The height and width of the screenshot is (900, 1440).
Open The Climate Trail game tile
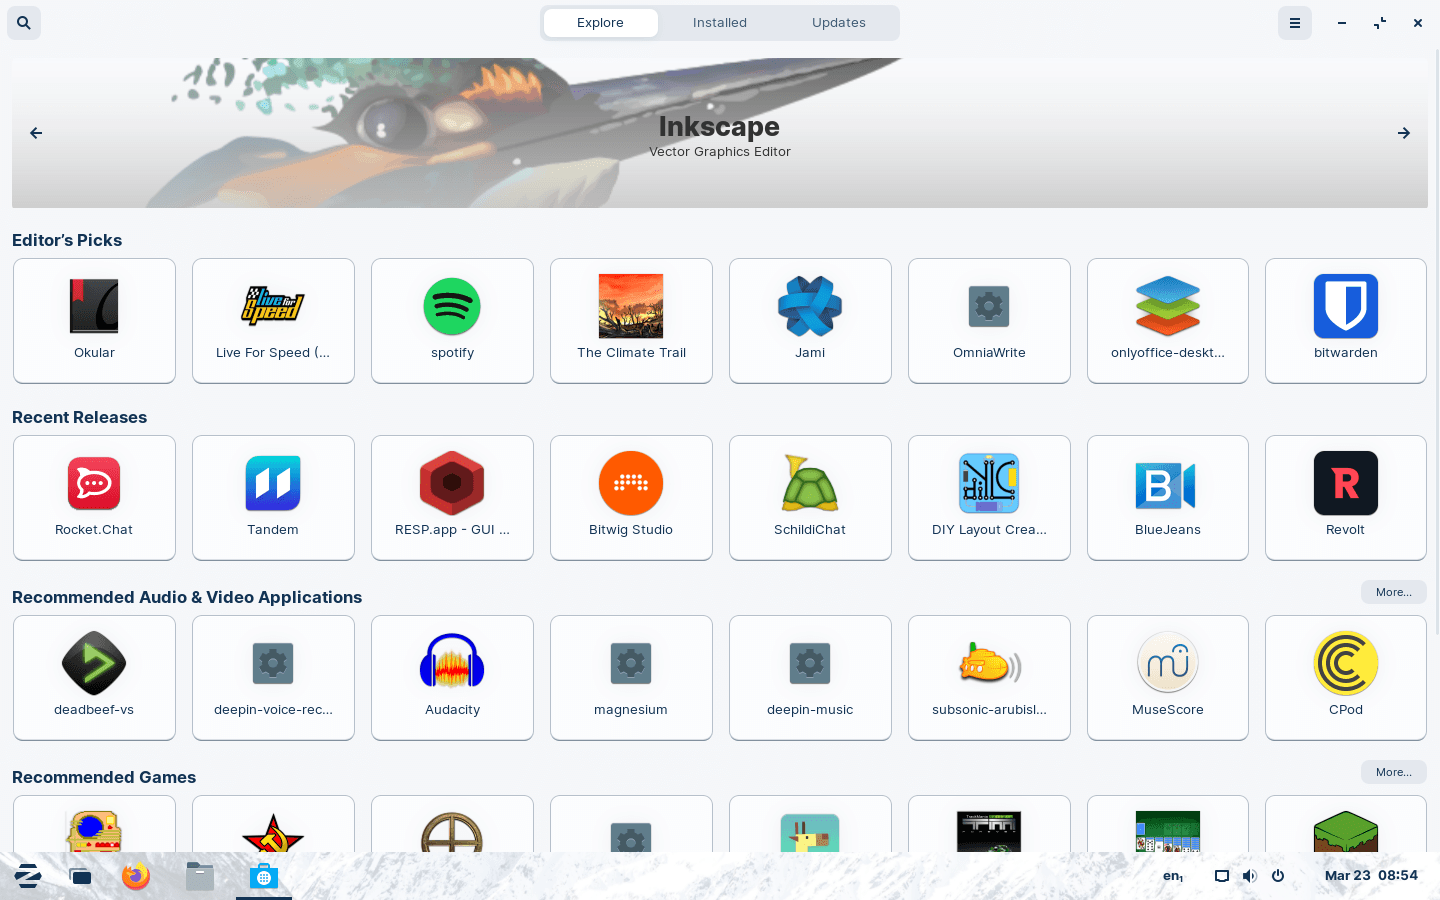pyautogui.click(x=631, y=321)
